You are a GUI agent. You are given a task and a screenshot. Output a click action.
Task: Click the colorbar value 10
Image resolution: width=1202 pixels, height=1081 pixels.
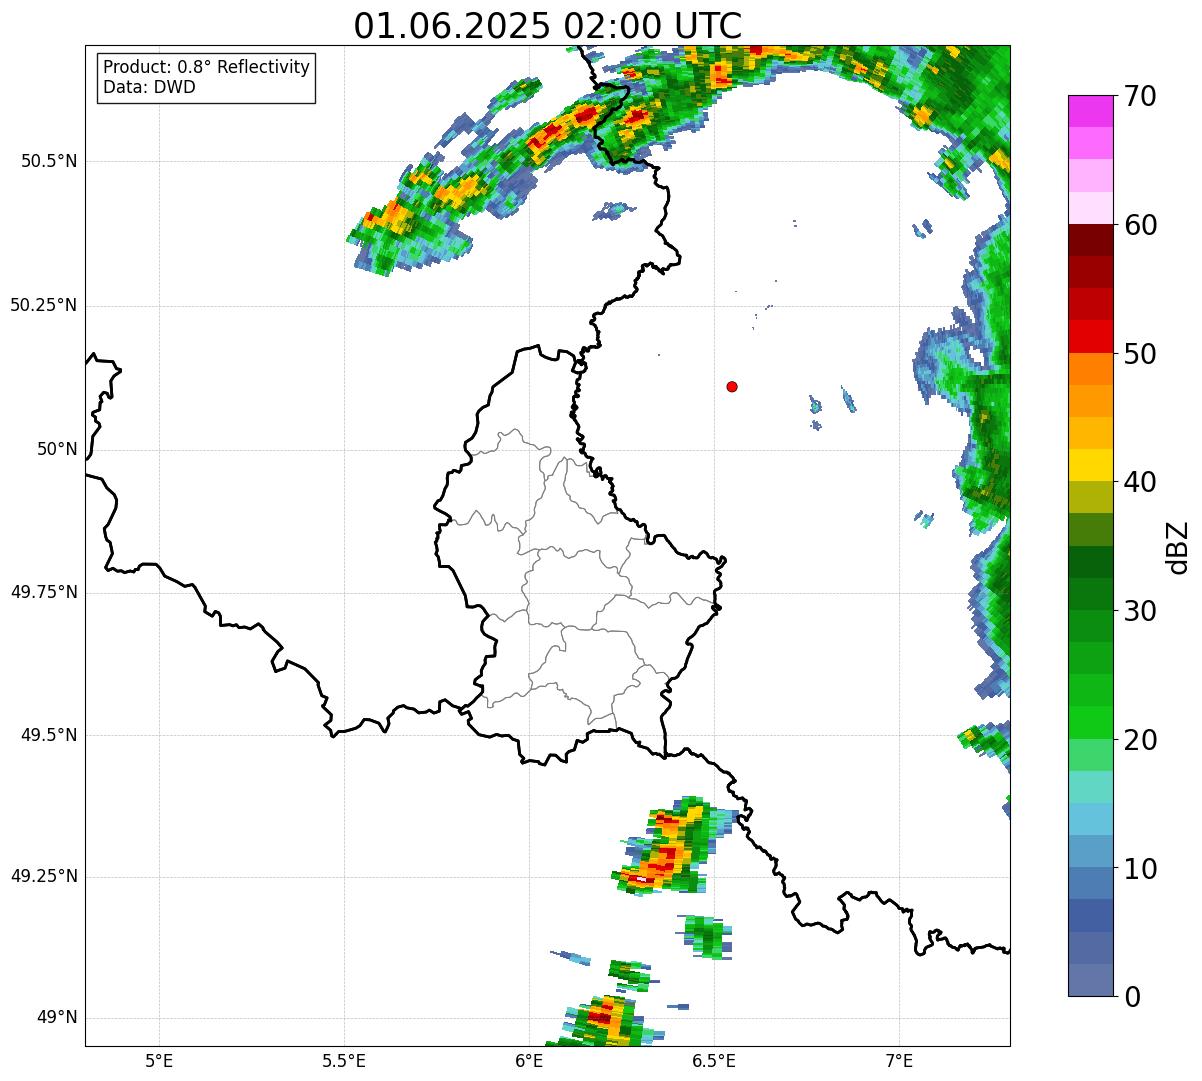1140,869
